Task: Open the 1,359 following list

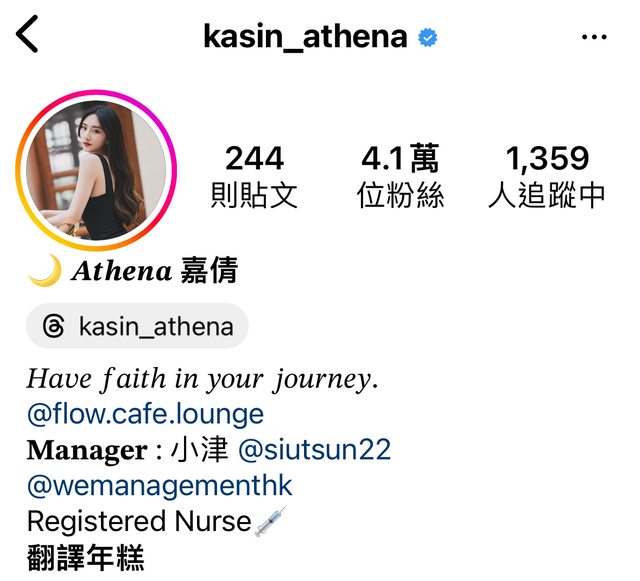Action: (x=547, y=176)
